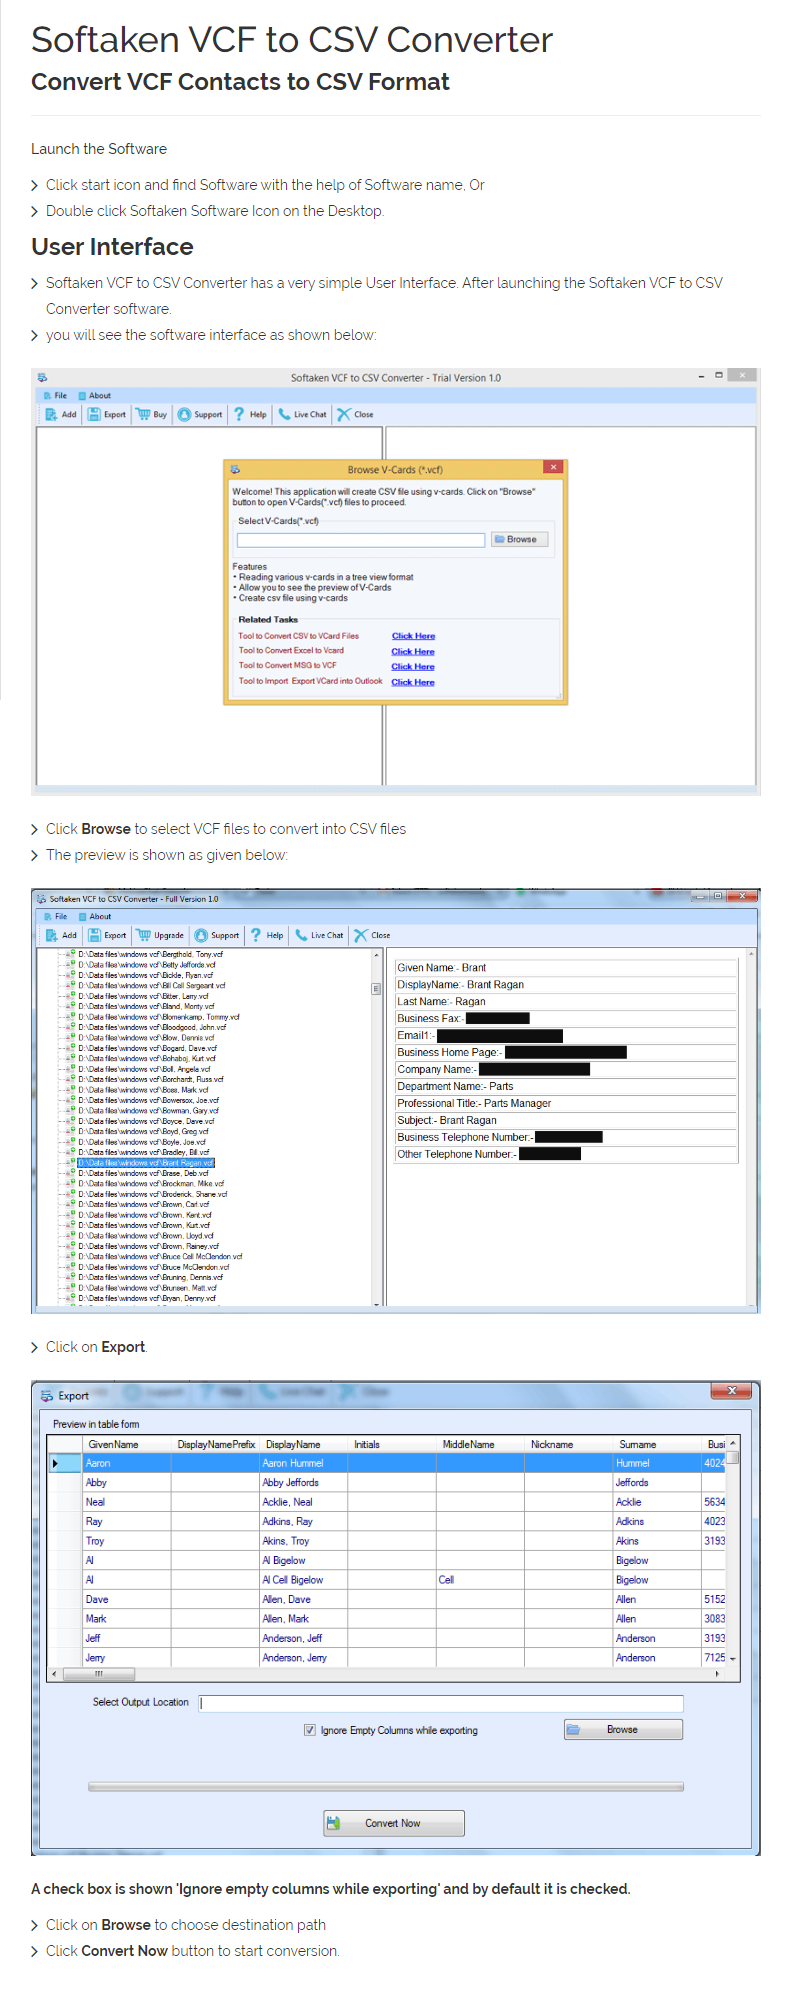Click the DisplayName column header
Image resolution: width=790 pixels, height=2005 pixels.
tap(304, 1445)
